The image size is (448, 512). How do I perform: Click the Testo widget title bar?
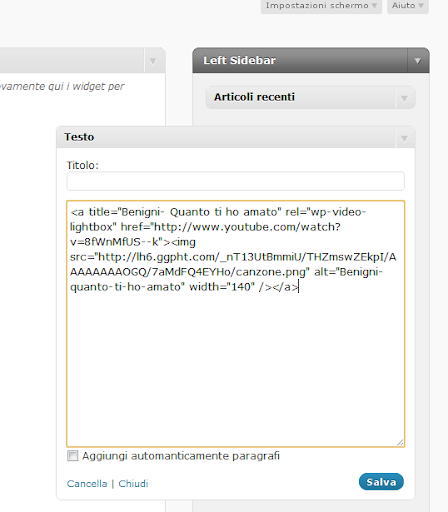(226, 137)
